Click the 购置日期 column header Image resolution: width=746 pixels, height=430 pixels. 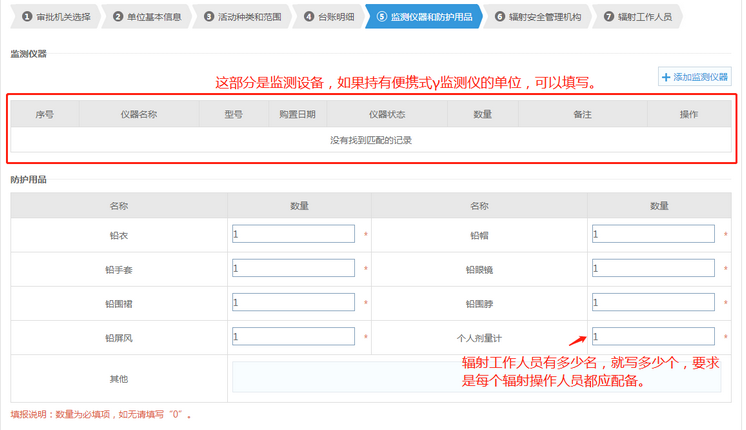[x=297, y=114]
